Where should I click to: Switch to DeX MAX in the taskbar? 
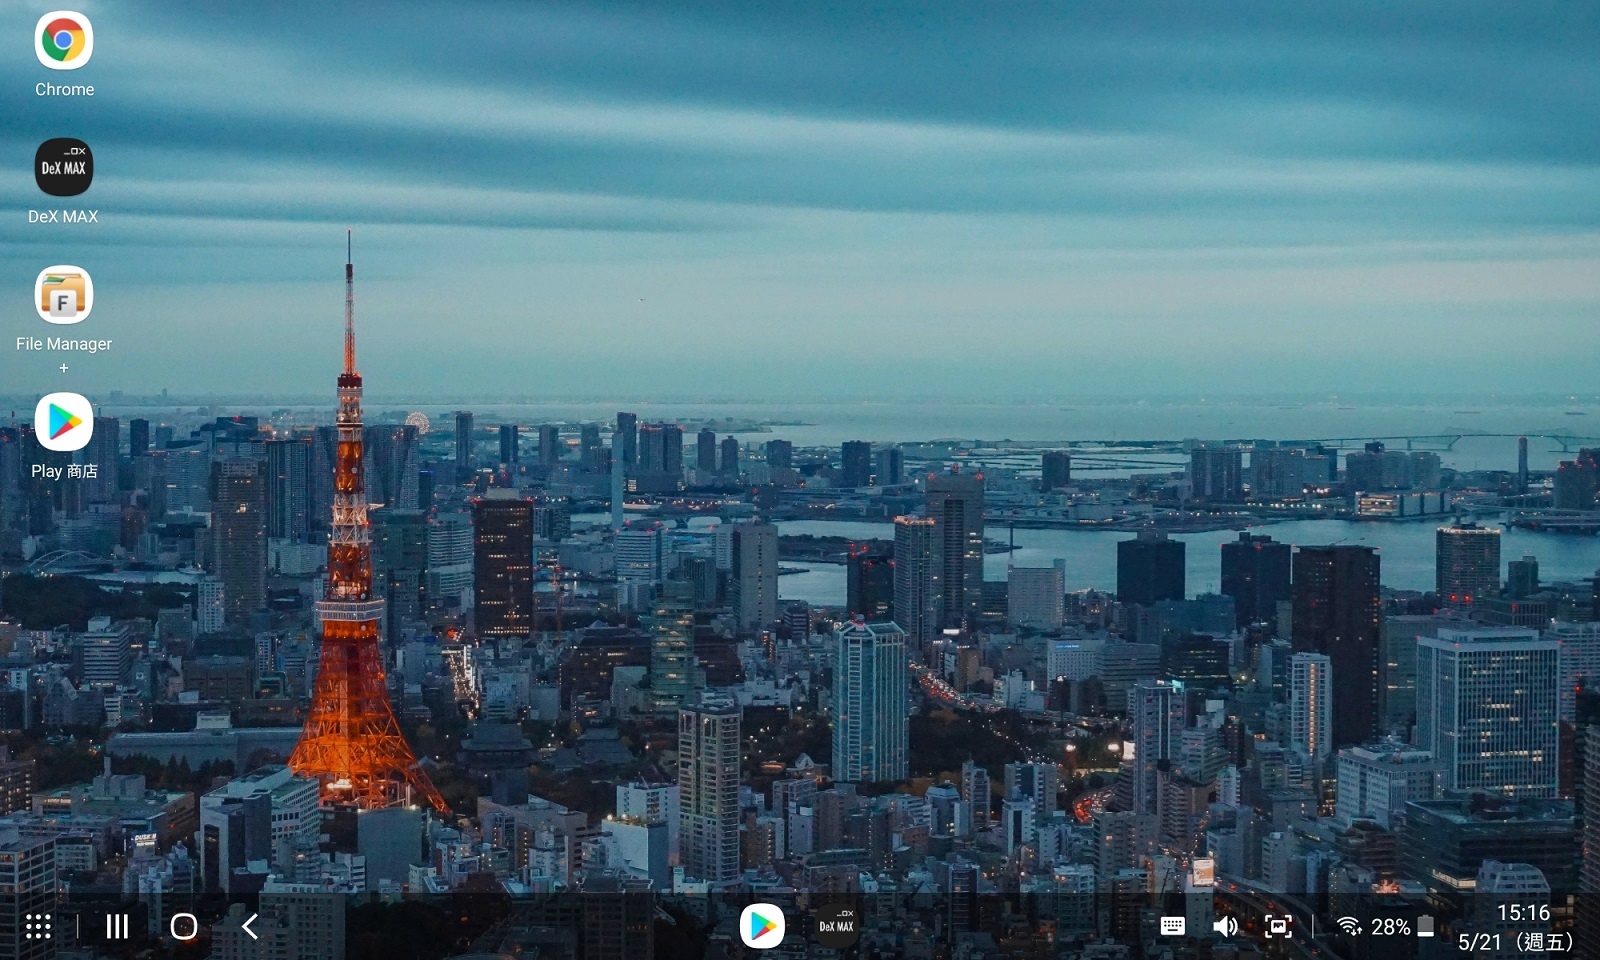point(836,927)
